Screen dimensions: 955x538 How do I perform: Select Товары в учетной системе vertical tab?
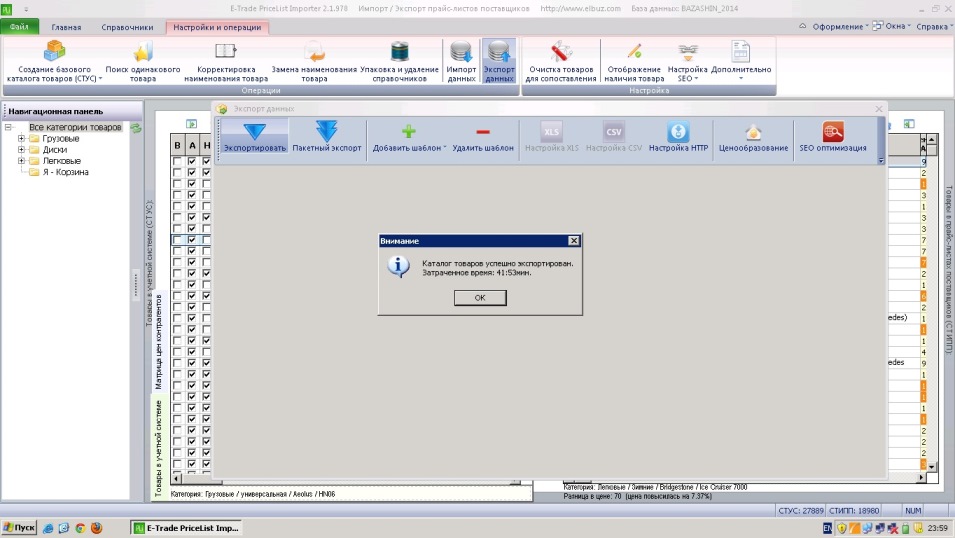click(x=158, y=448)
